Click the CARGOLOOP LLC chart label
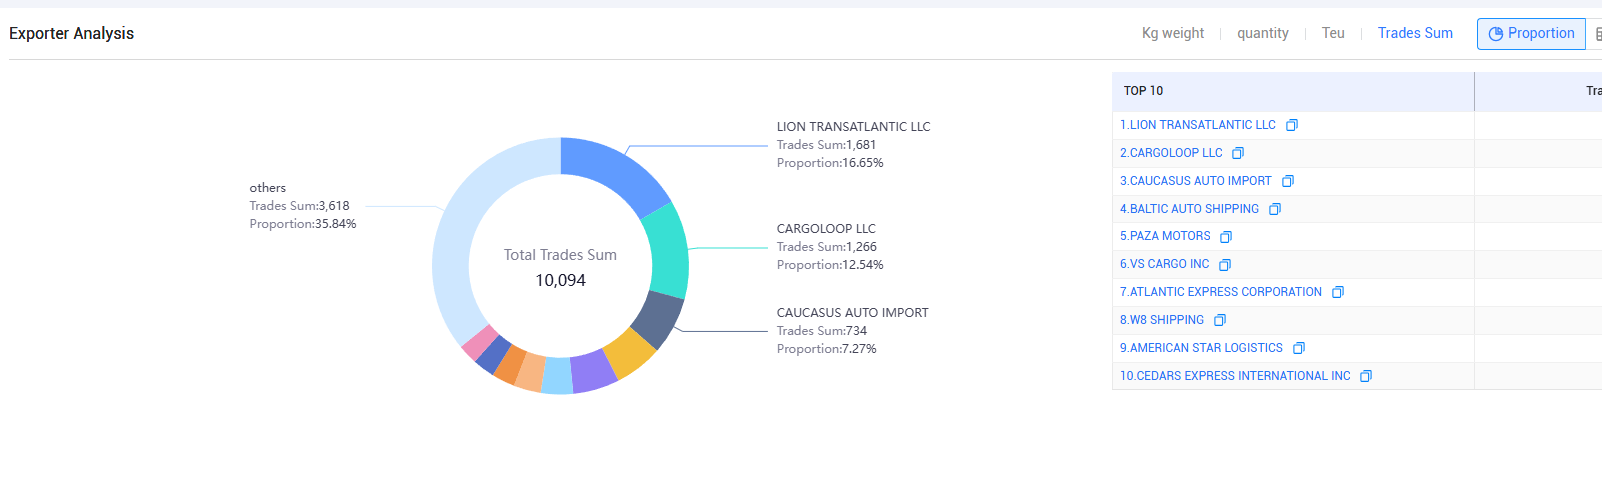Screen dimensions: 1602x479 [826, 229]
